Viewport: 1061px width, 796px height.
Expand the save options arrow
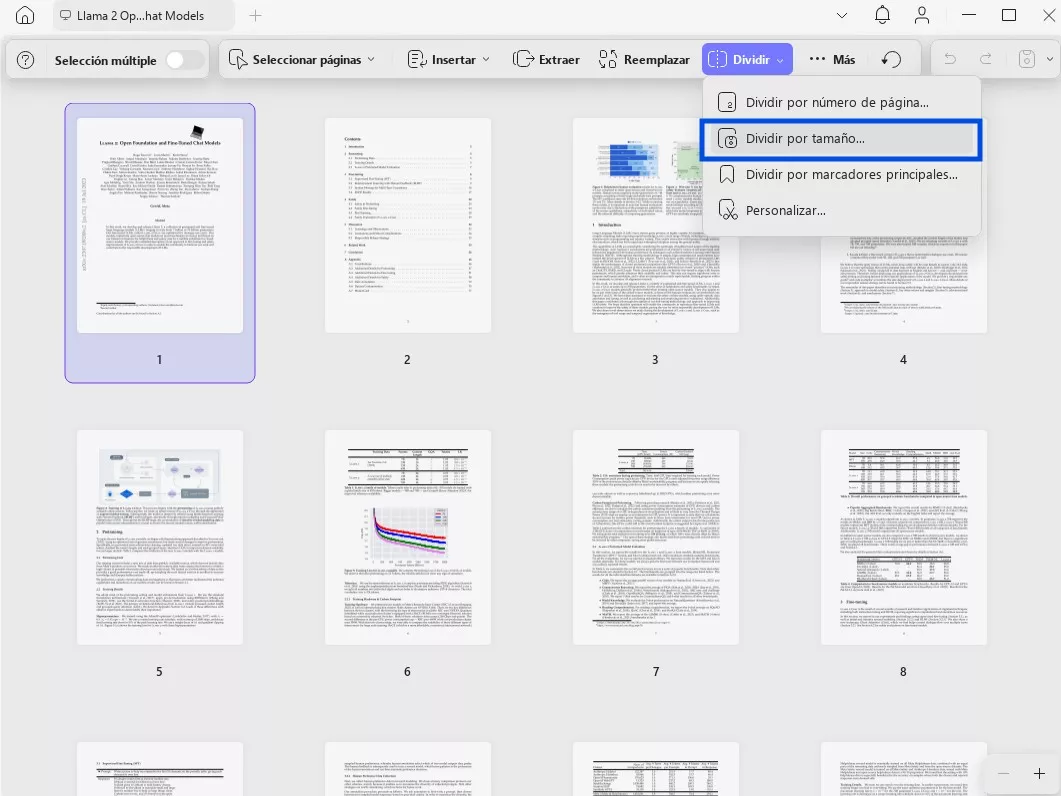point(1049,60)
